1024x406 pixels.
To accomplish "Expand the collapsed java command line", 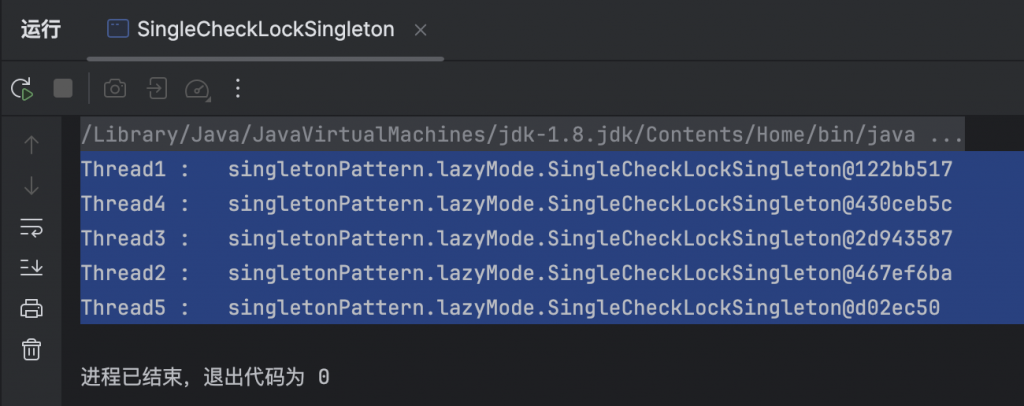I will click(946, 135).
